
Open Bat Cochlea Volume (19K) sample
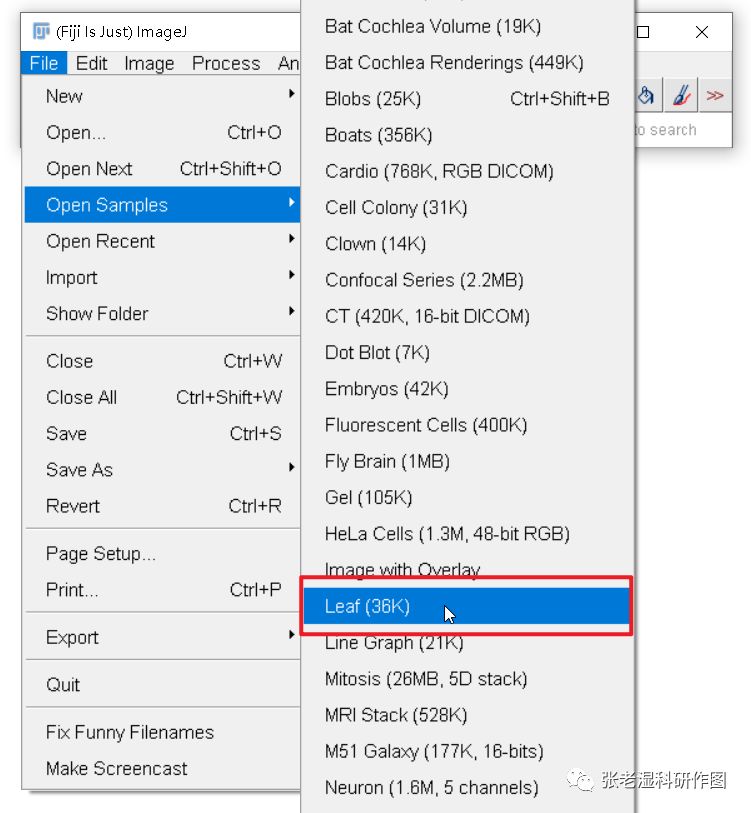click(x=467, y=26)
